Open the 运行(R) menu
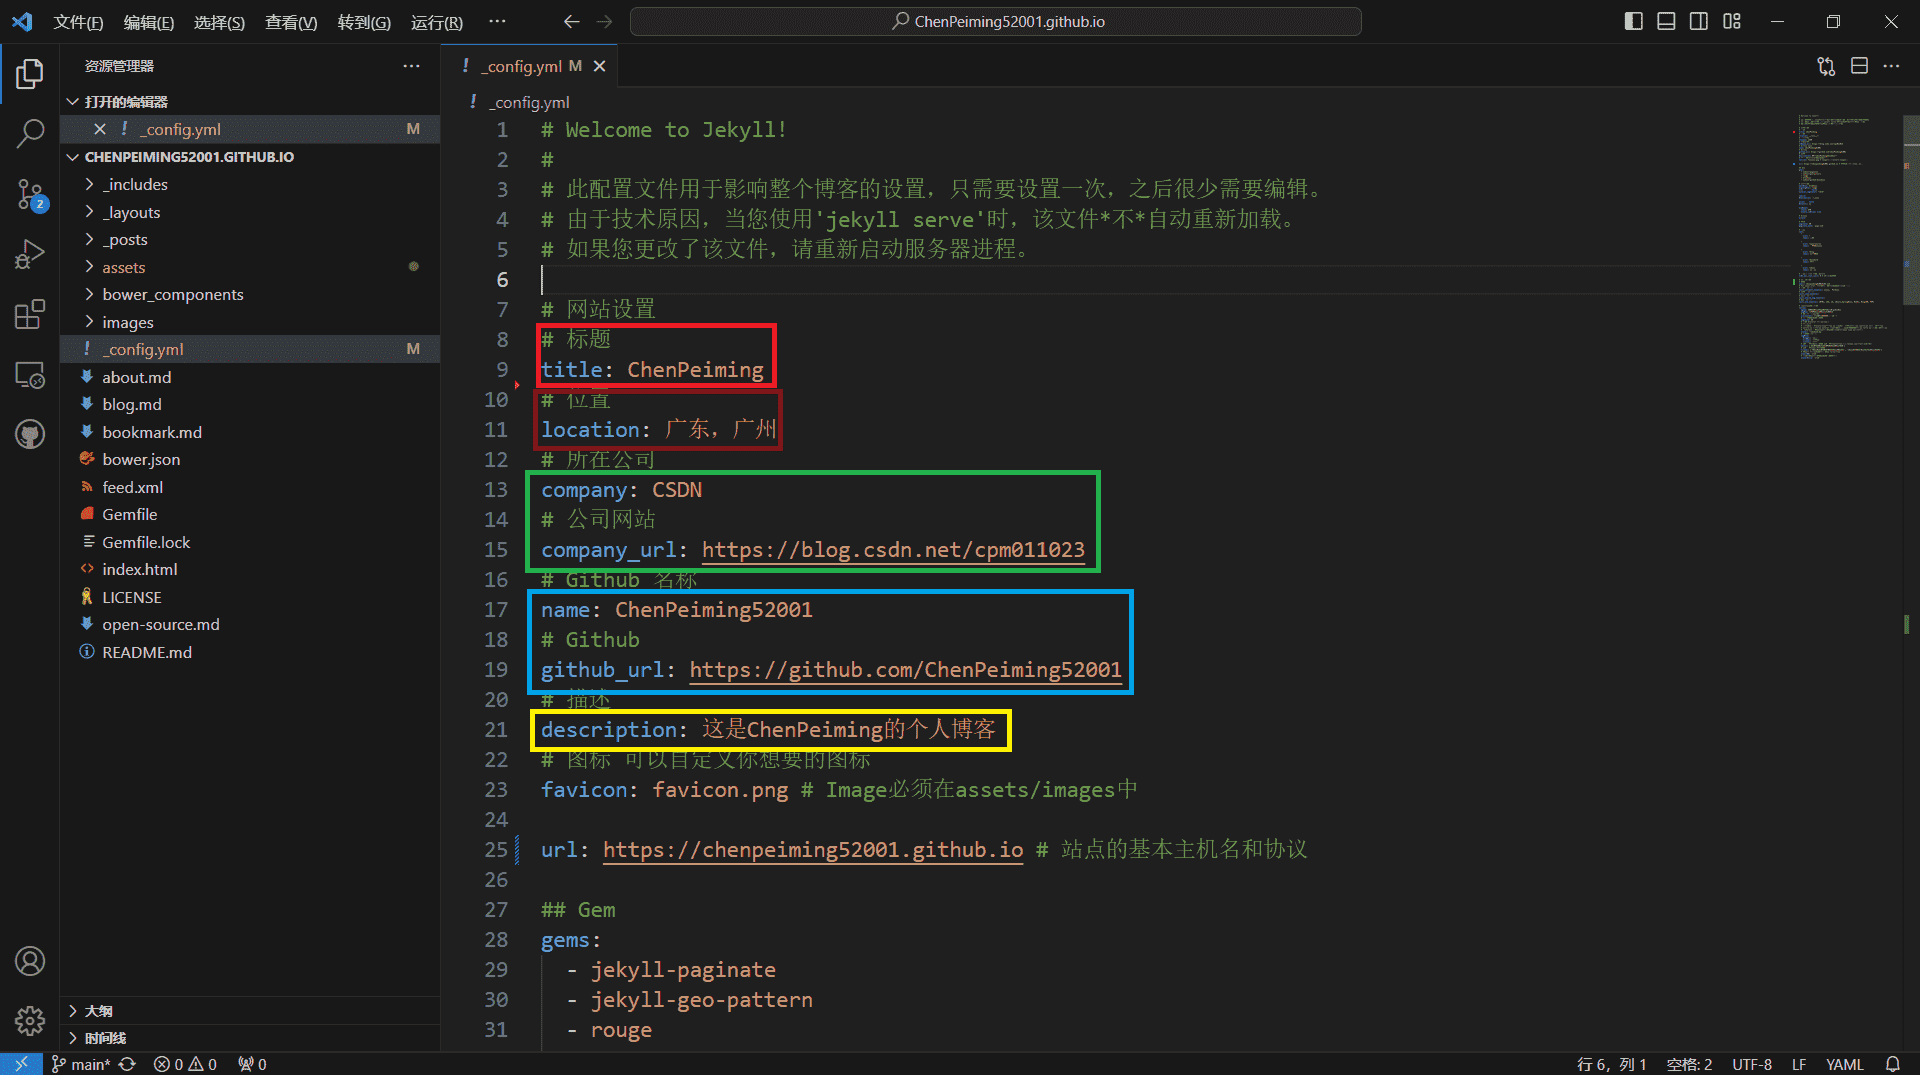Image resolution: width=1920 pixels, height=1075 pixels. coord(436,22)
